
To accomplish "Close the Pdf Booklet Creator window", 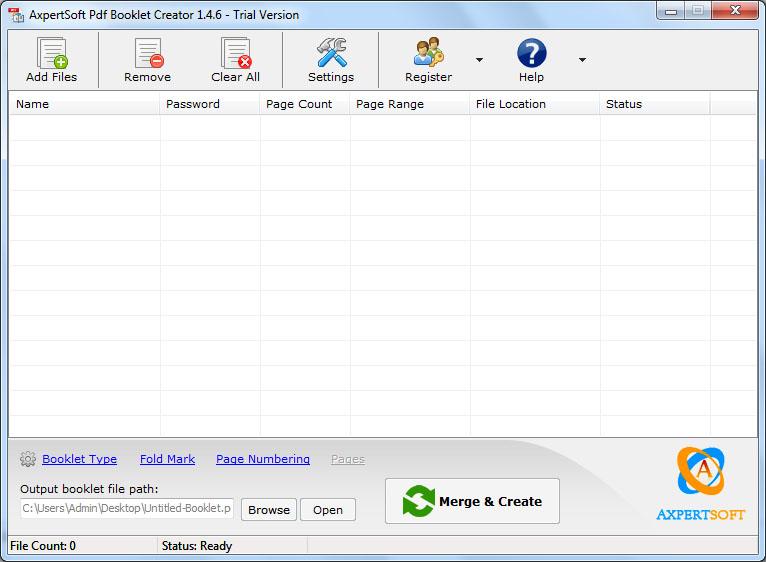I will click(735, 11).
